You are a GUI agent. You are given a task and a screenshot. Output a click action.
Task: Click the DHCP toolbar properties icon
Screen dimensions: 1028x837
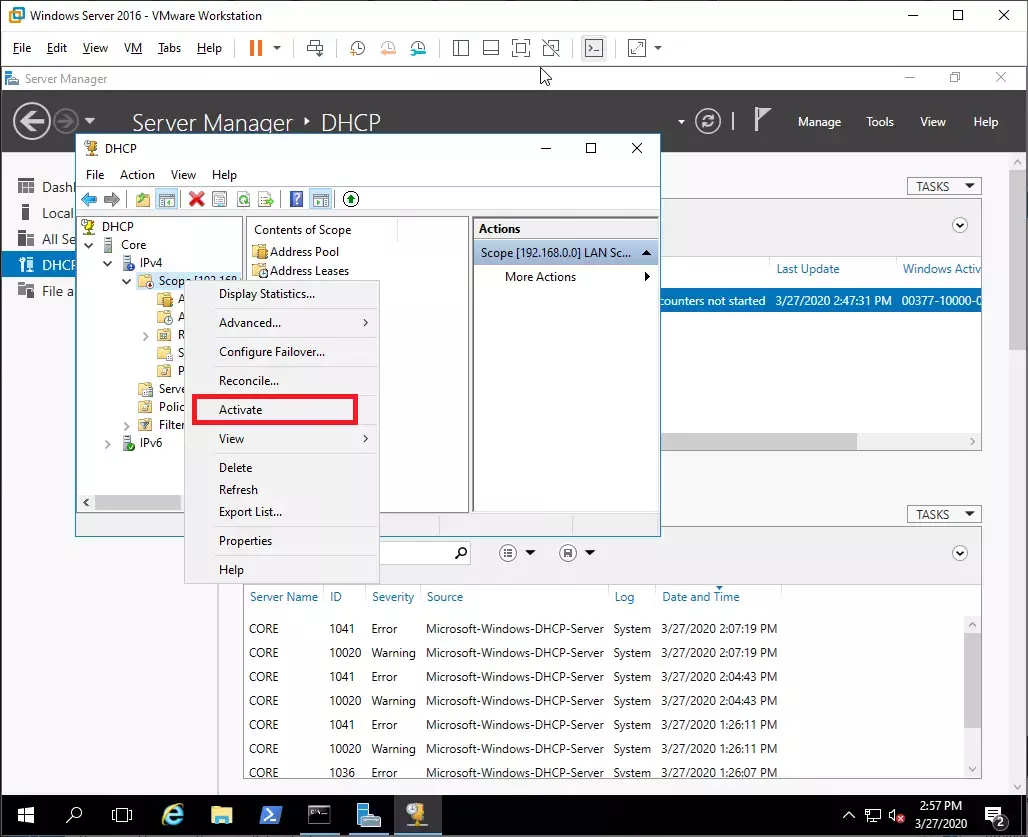[220, 199]
